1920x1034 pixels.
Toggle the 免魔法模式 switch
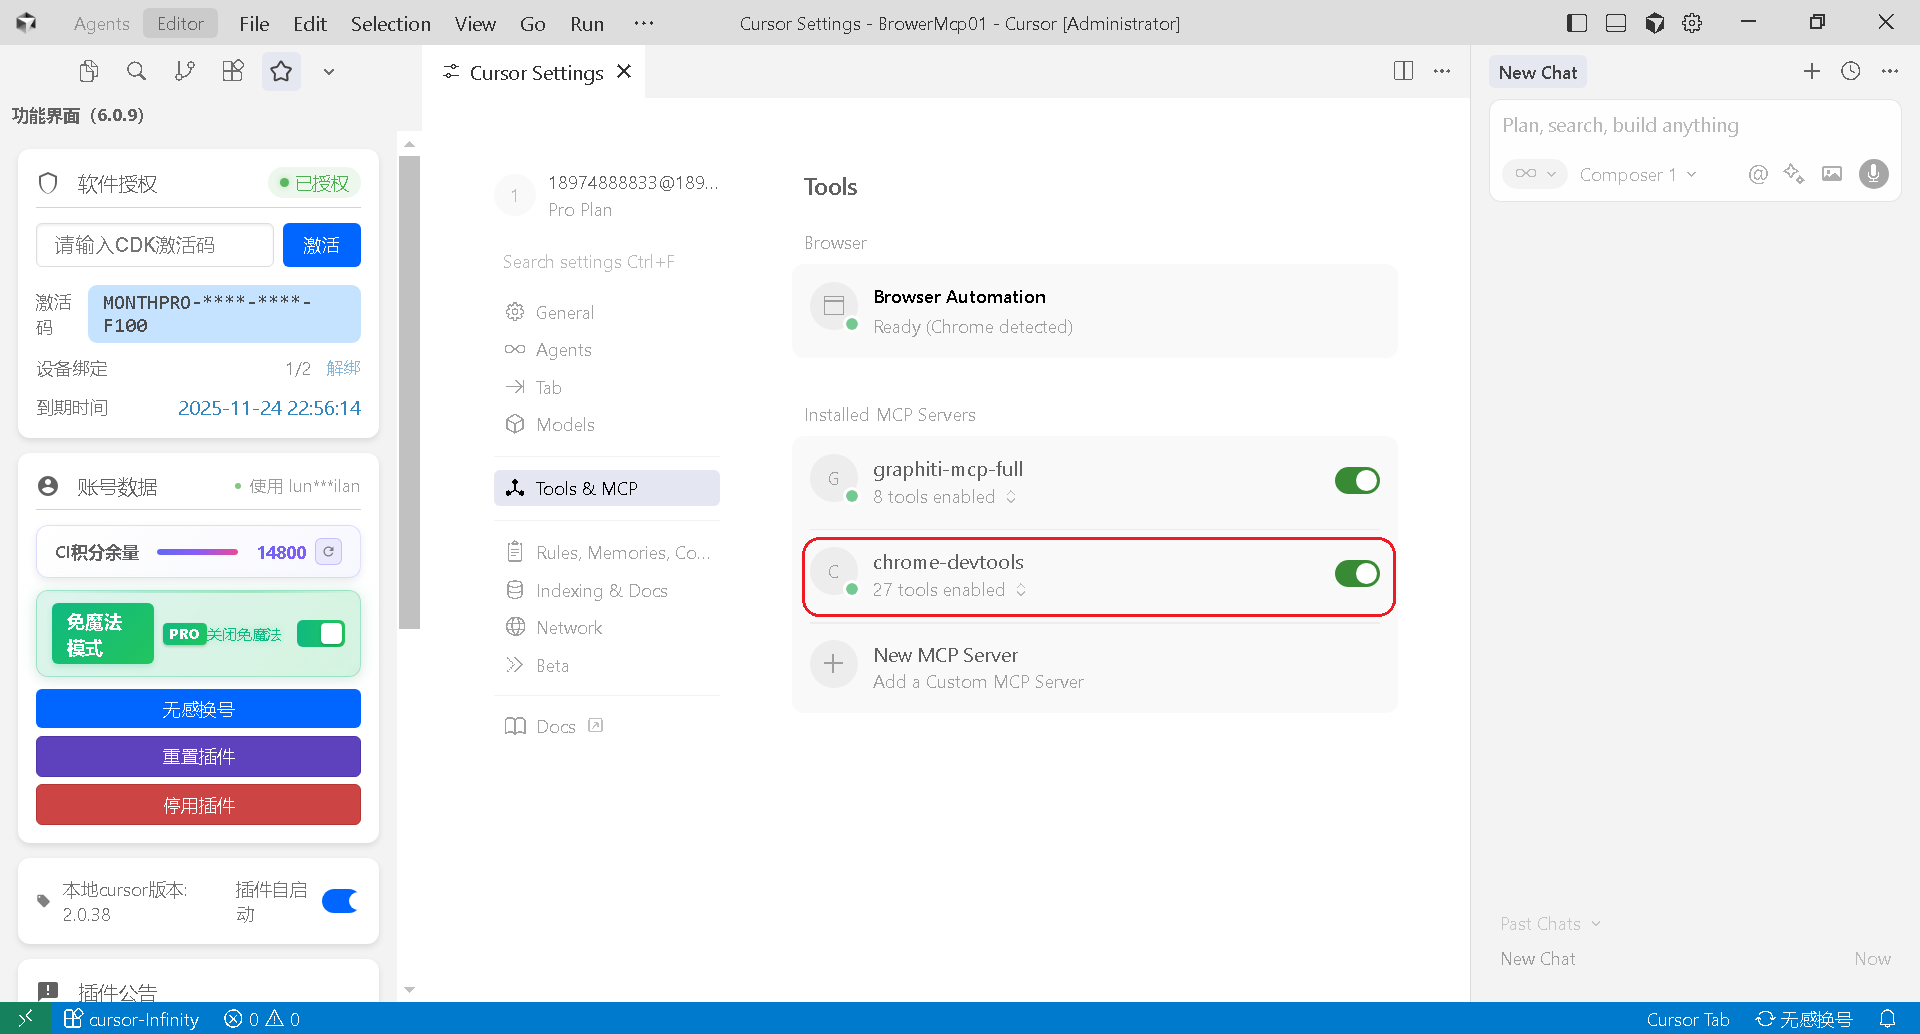pos(320,634)
